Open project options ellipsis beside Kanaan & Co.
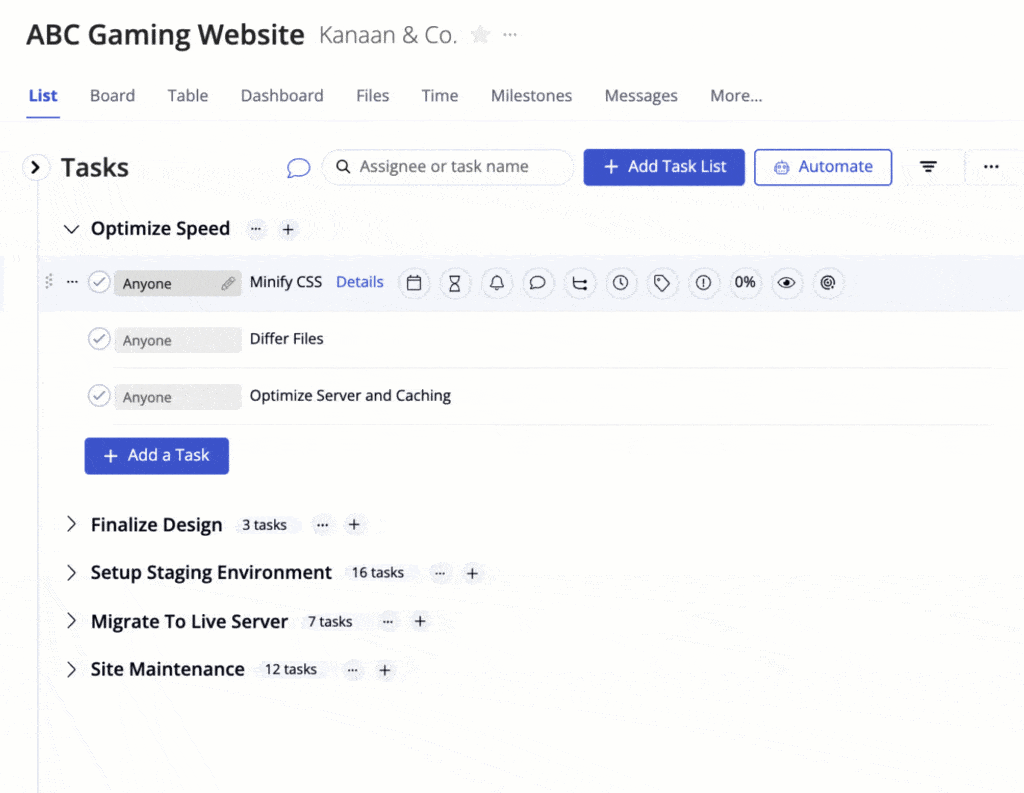Image resolution: width=1024 pixels, height=793 pixels. 510,35
